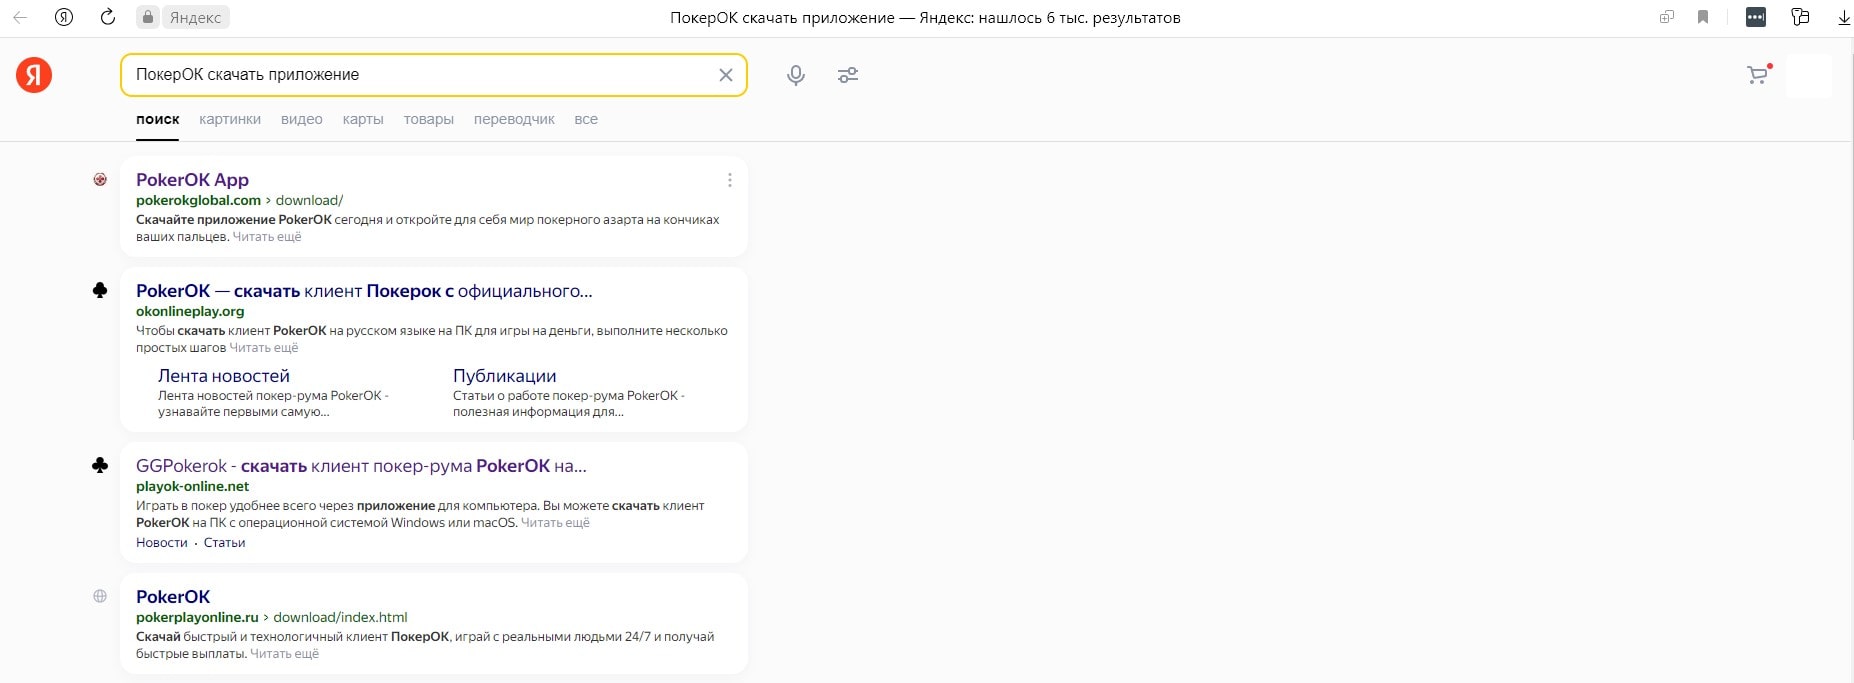Image resolution: width=1854 pixels, height=683 pixels.
Task: Open the shopping cart icon
Action: click(x=1757, y=75)
